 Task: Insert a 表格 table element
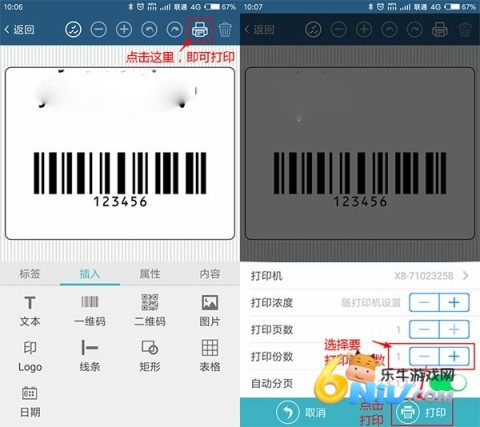(210, 356)
